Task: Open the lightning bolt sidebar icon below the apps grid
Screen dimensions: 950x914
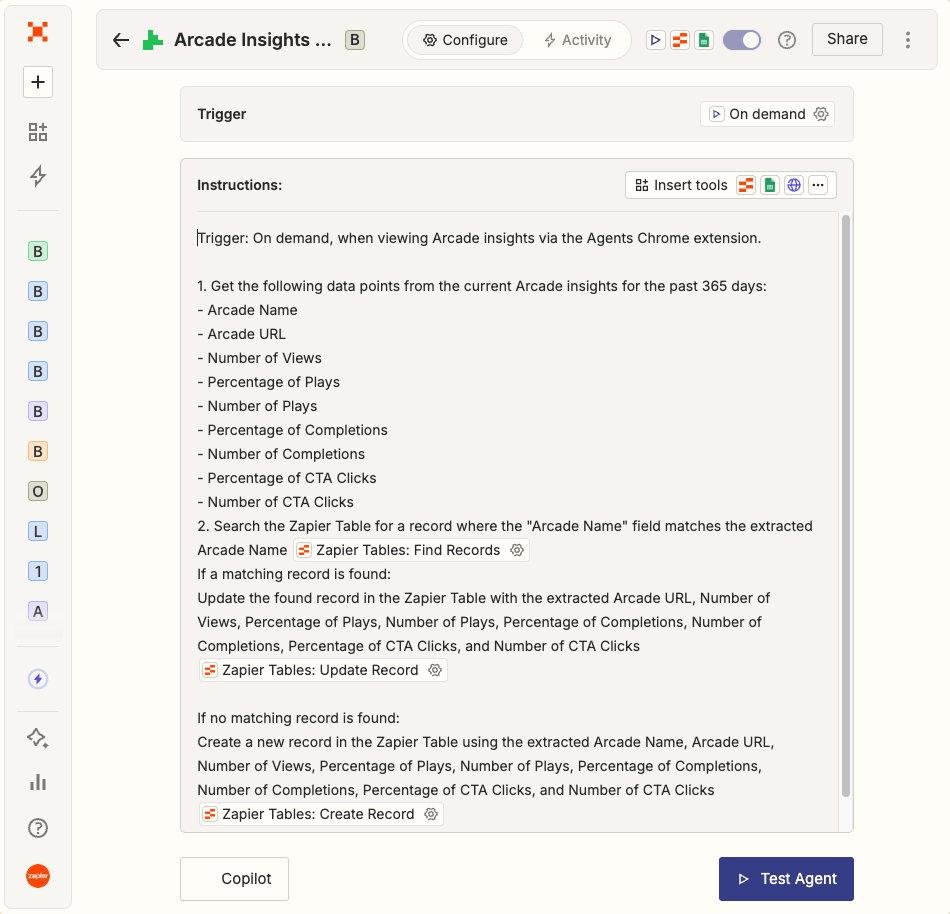Action: [38, 176]
